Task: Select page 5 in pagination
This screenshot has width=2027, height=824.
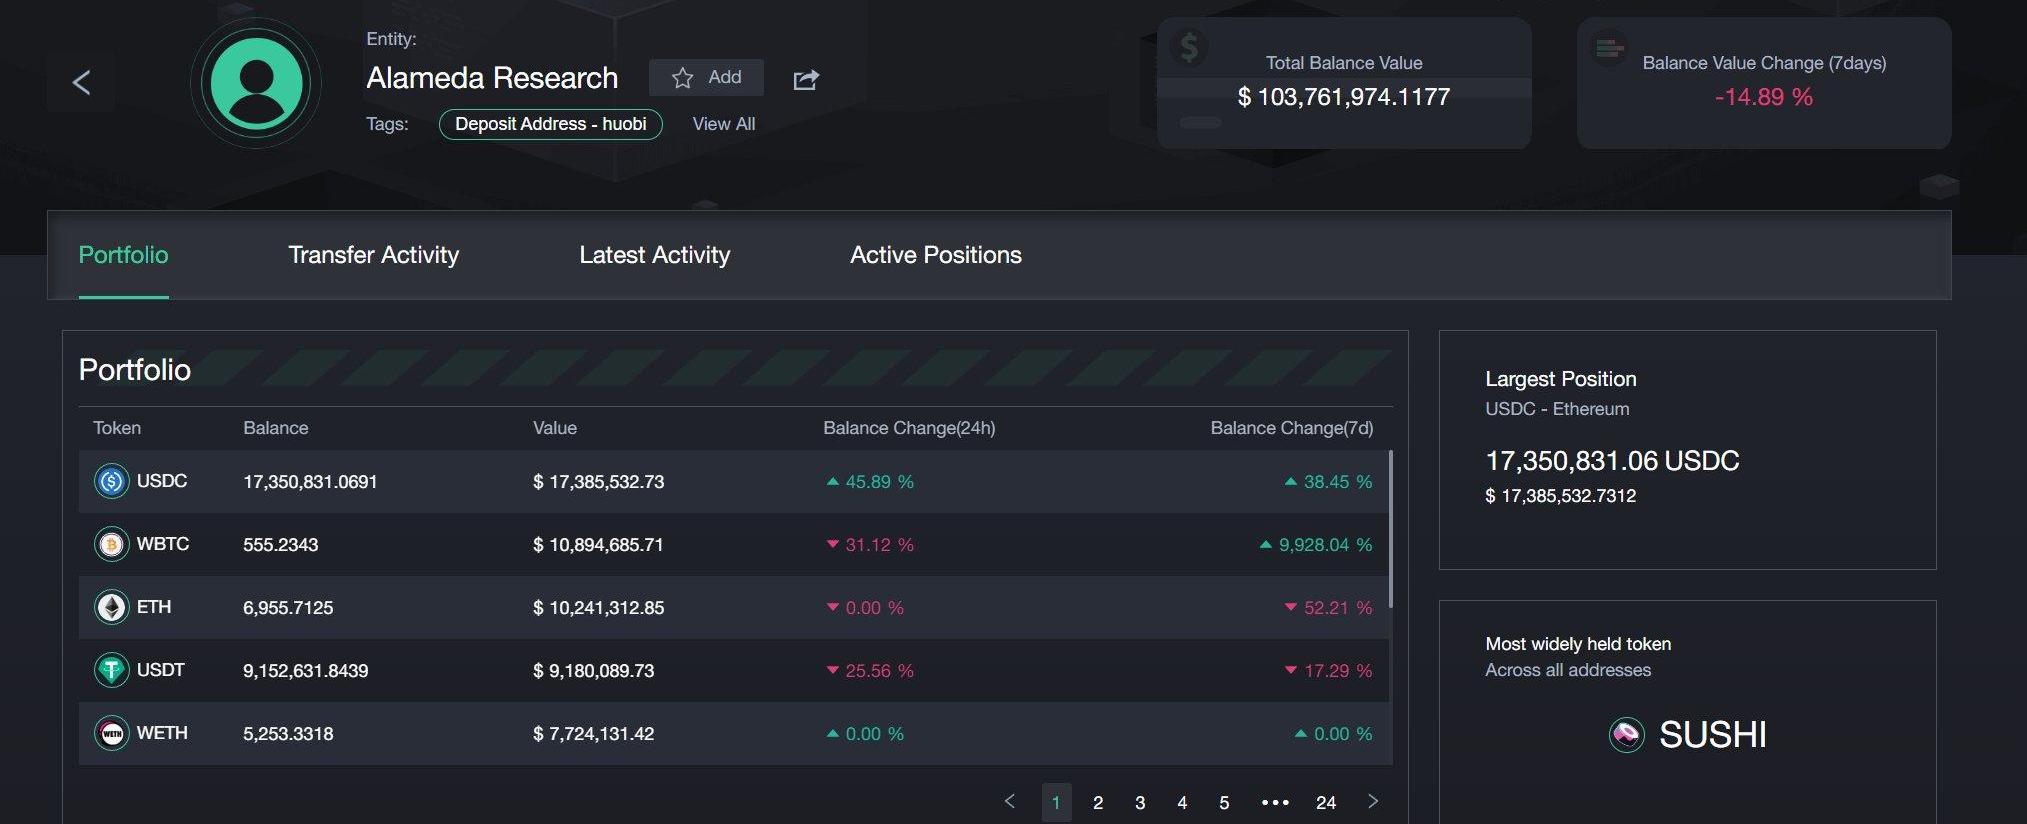Action: tap(1224, 802)
